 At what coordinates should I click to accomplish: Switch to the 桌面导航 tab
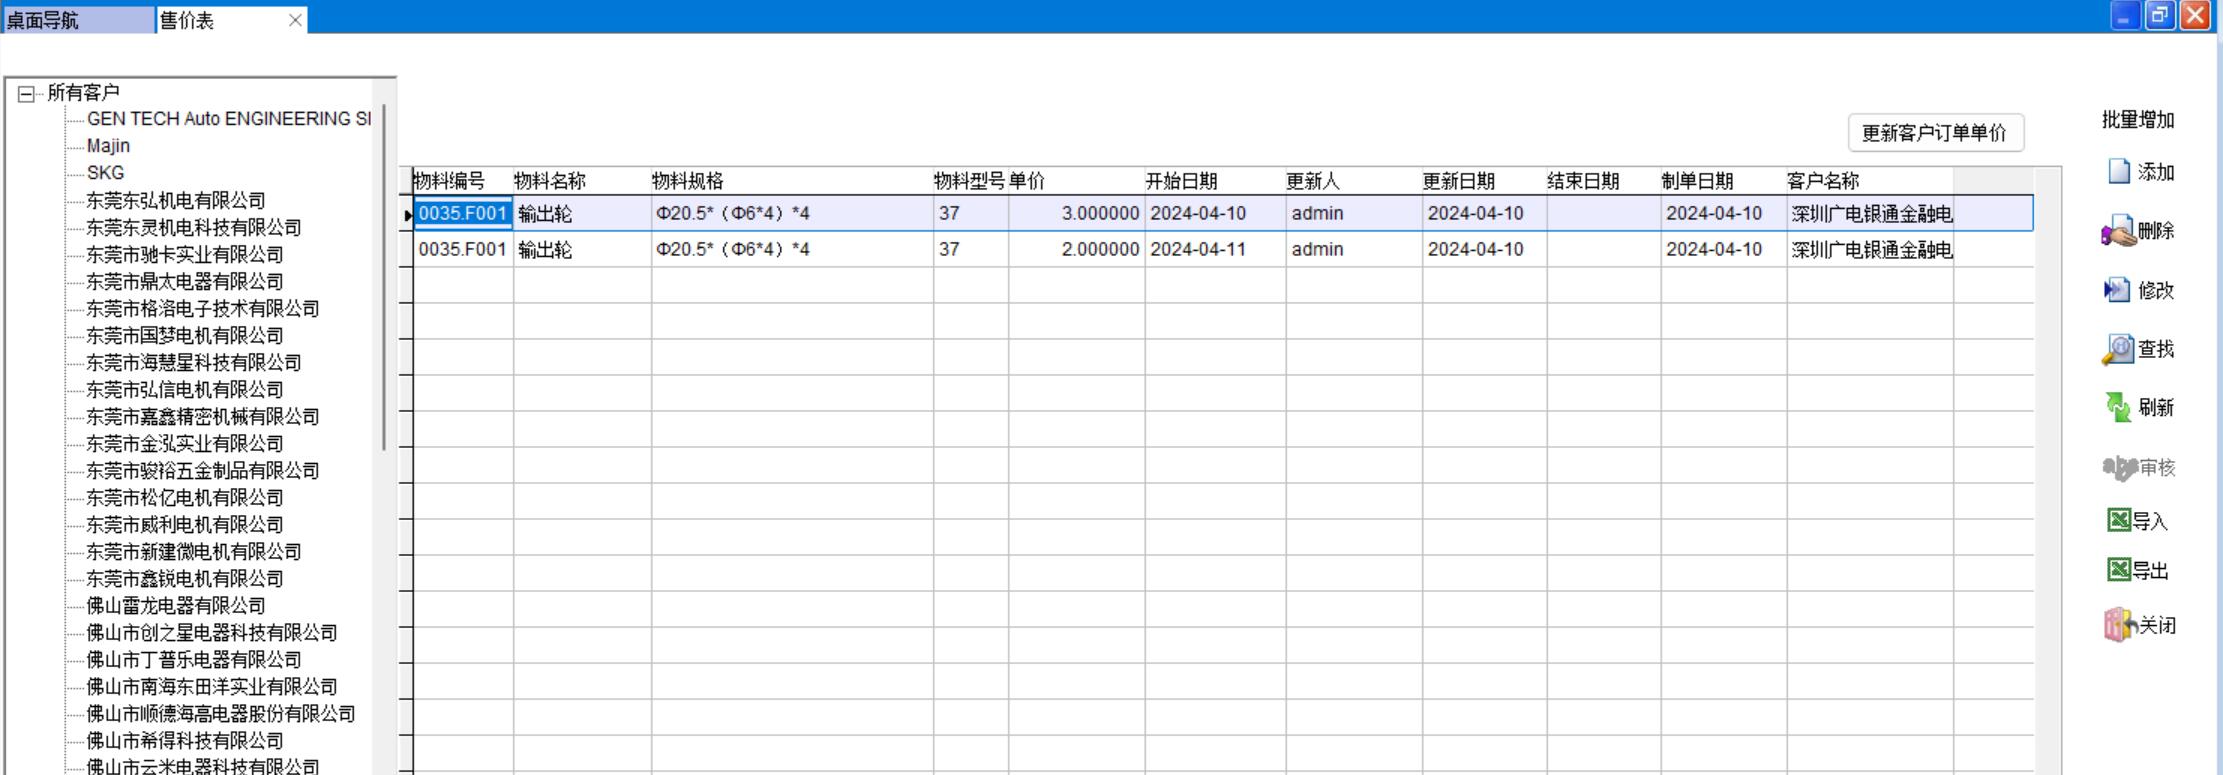click(x=78, y=20)
